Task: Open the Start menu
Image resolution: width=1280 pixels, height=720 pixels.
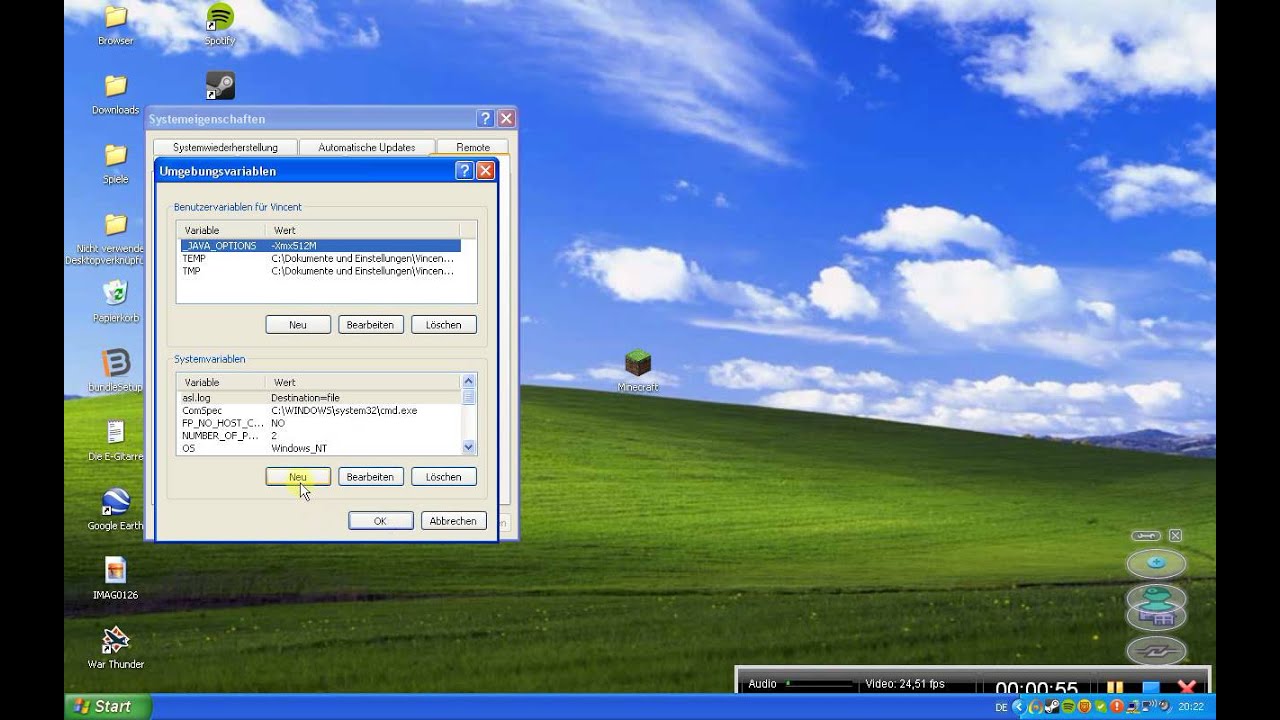Action: 108,706
